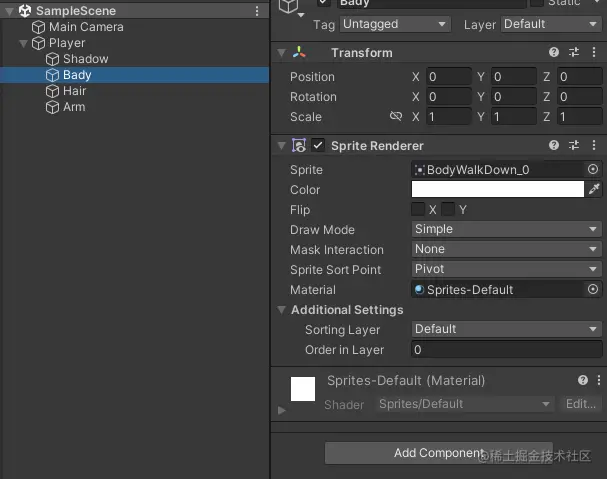
Task: Open Transform help reference
Action: [554, 52]
